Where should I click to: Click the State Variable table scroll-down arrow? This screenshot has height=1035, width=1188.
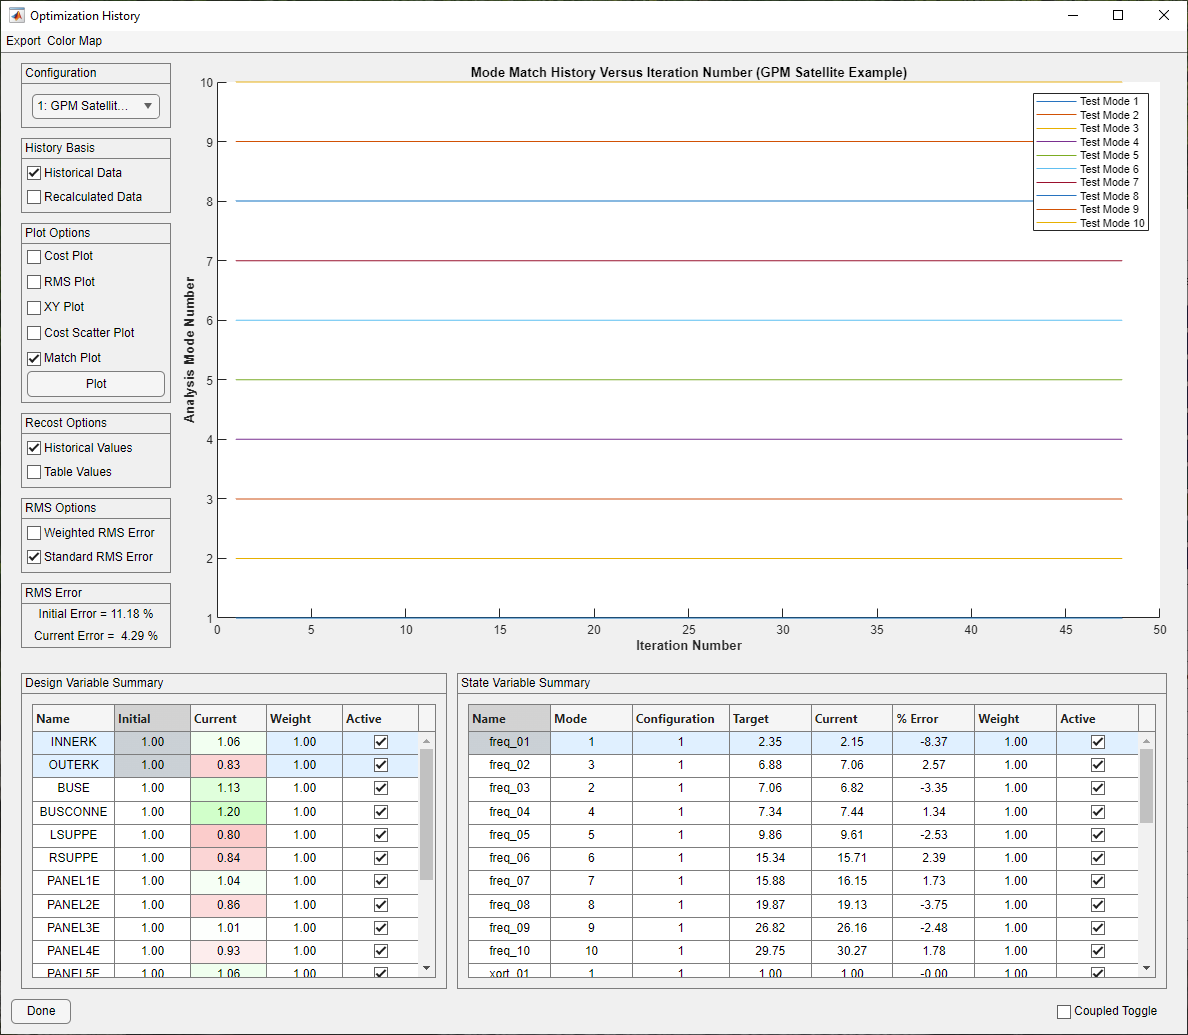click(1146, 968)
